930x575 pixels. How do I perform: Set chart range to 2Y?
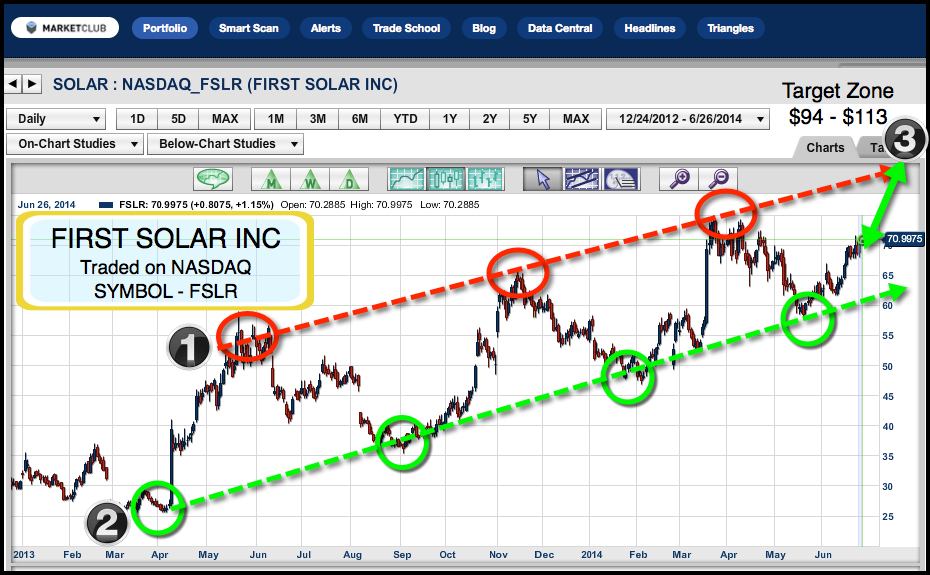[x=489, y=119]
